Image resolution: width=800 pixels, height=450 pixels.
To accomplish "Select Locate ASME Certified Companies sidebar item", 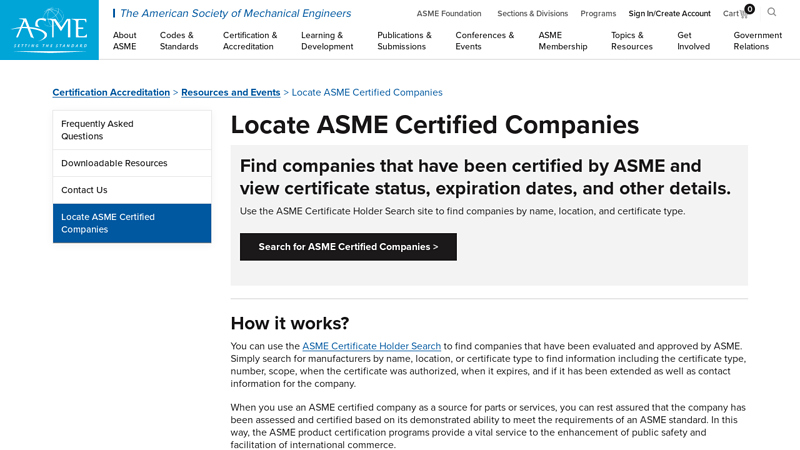I will (132, 223).
